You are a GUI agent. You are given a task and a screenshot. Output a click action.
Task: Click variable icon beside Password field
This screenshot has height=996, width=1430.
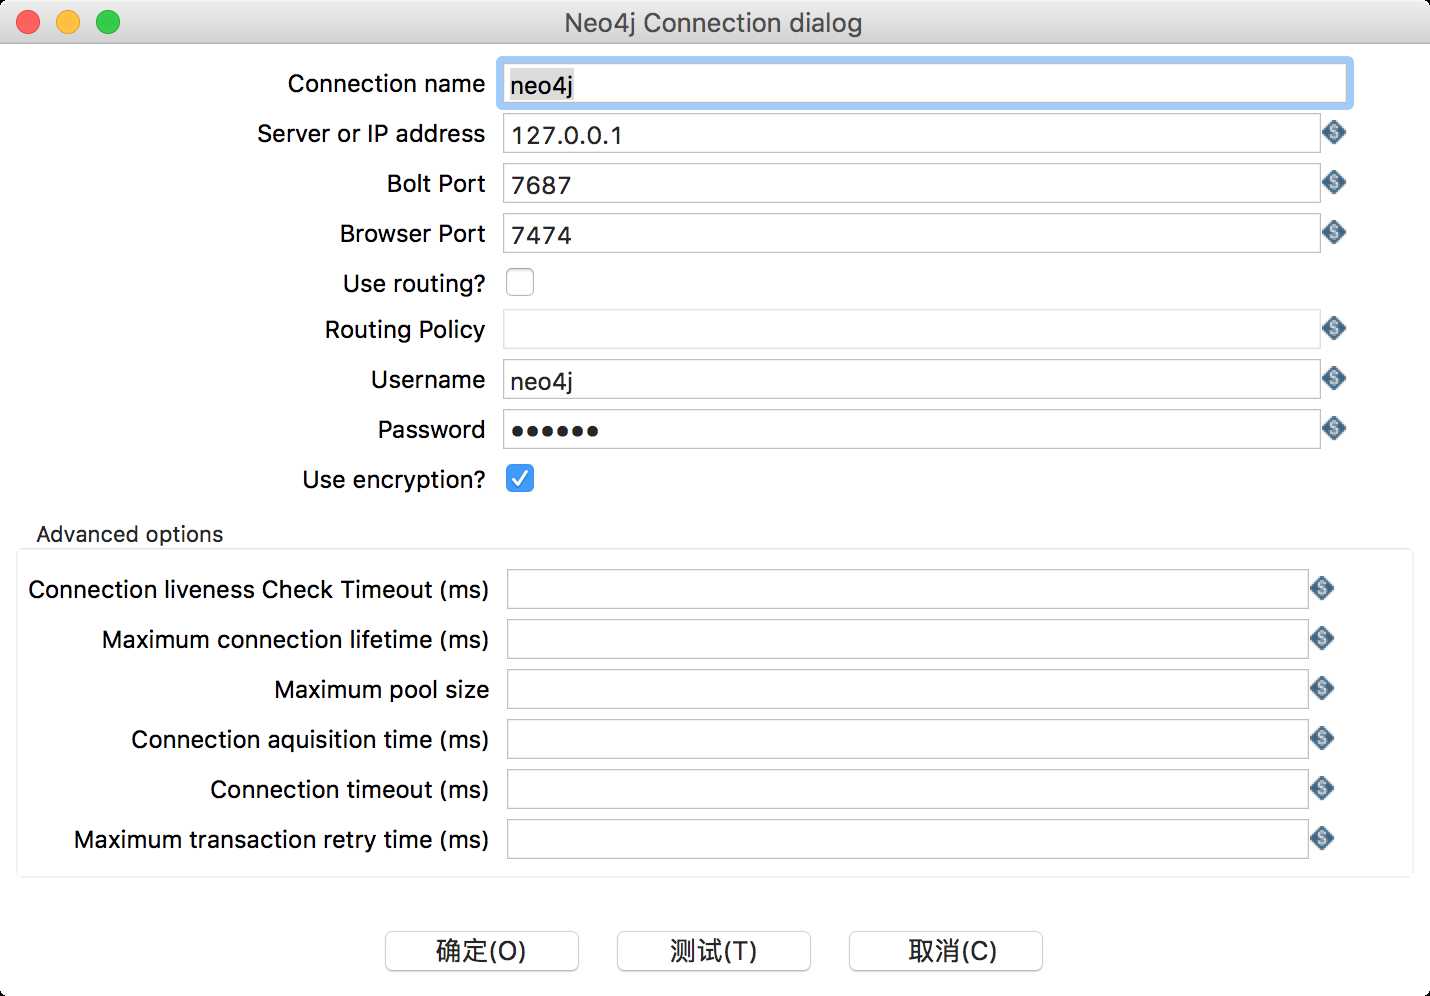(x=1333, y=428)
